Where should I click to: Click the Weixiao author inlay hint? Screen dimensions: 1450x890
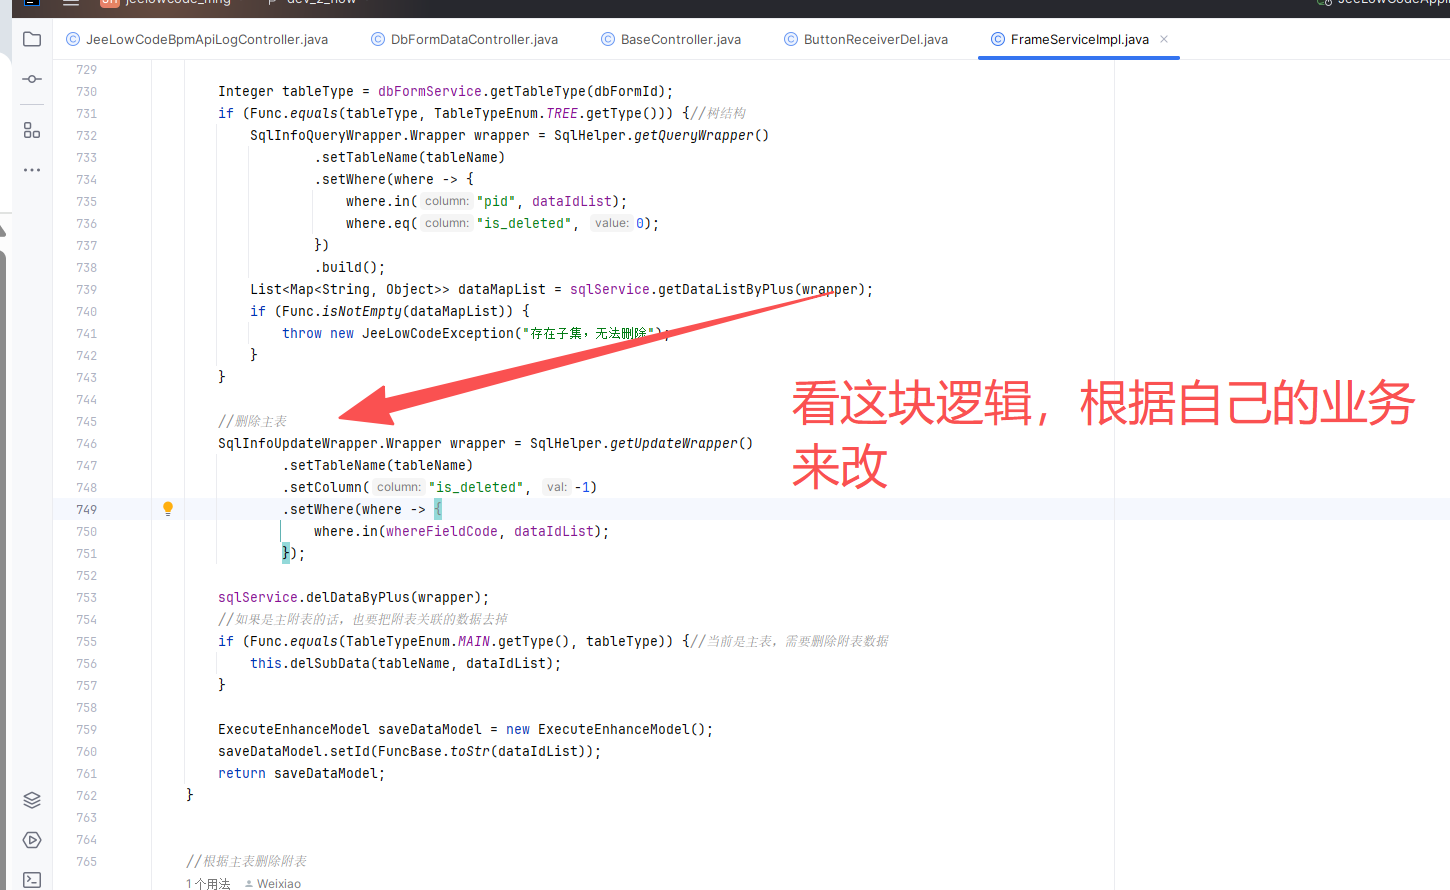point(277,883)
